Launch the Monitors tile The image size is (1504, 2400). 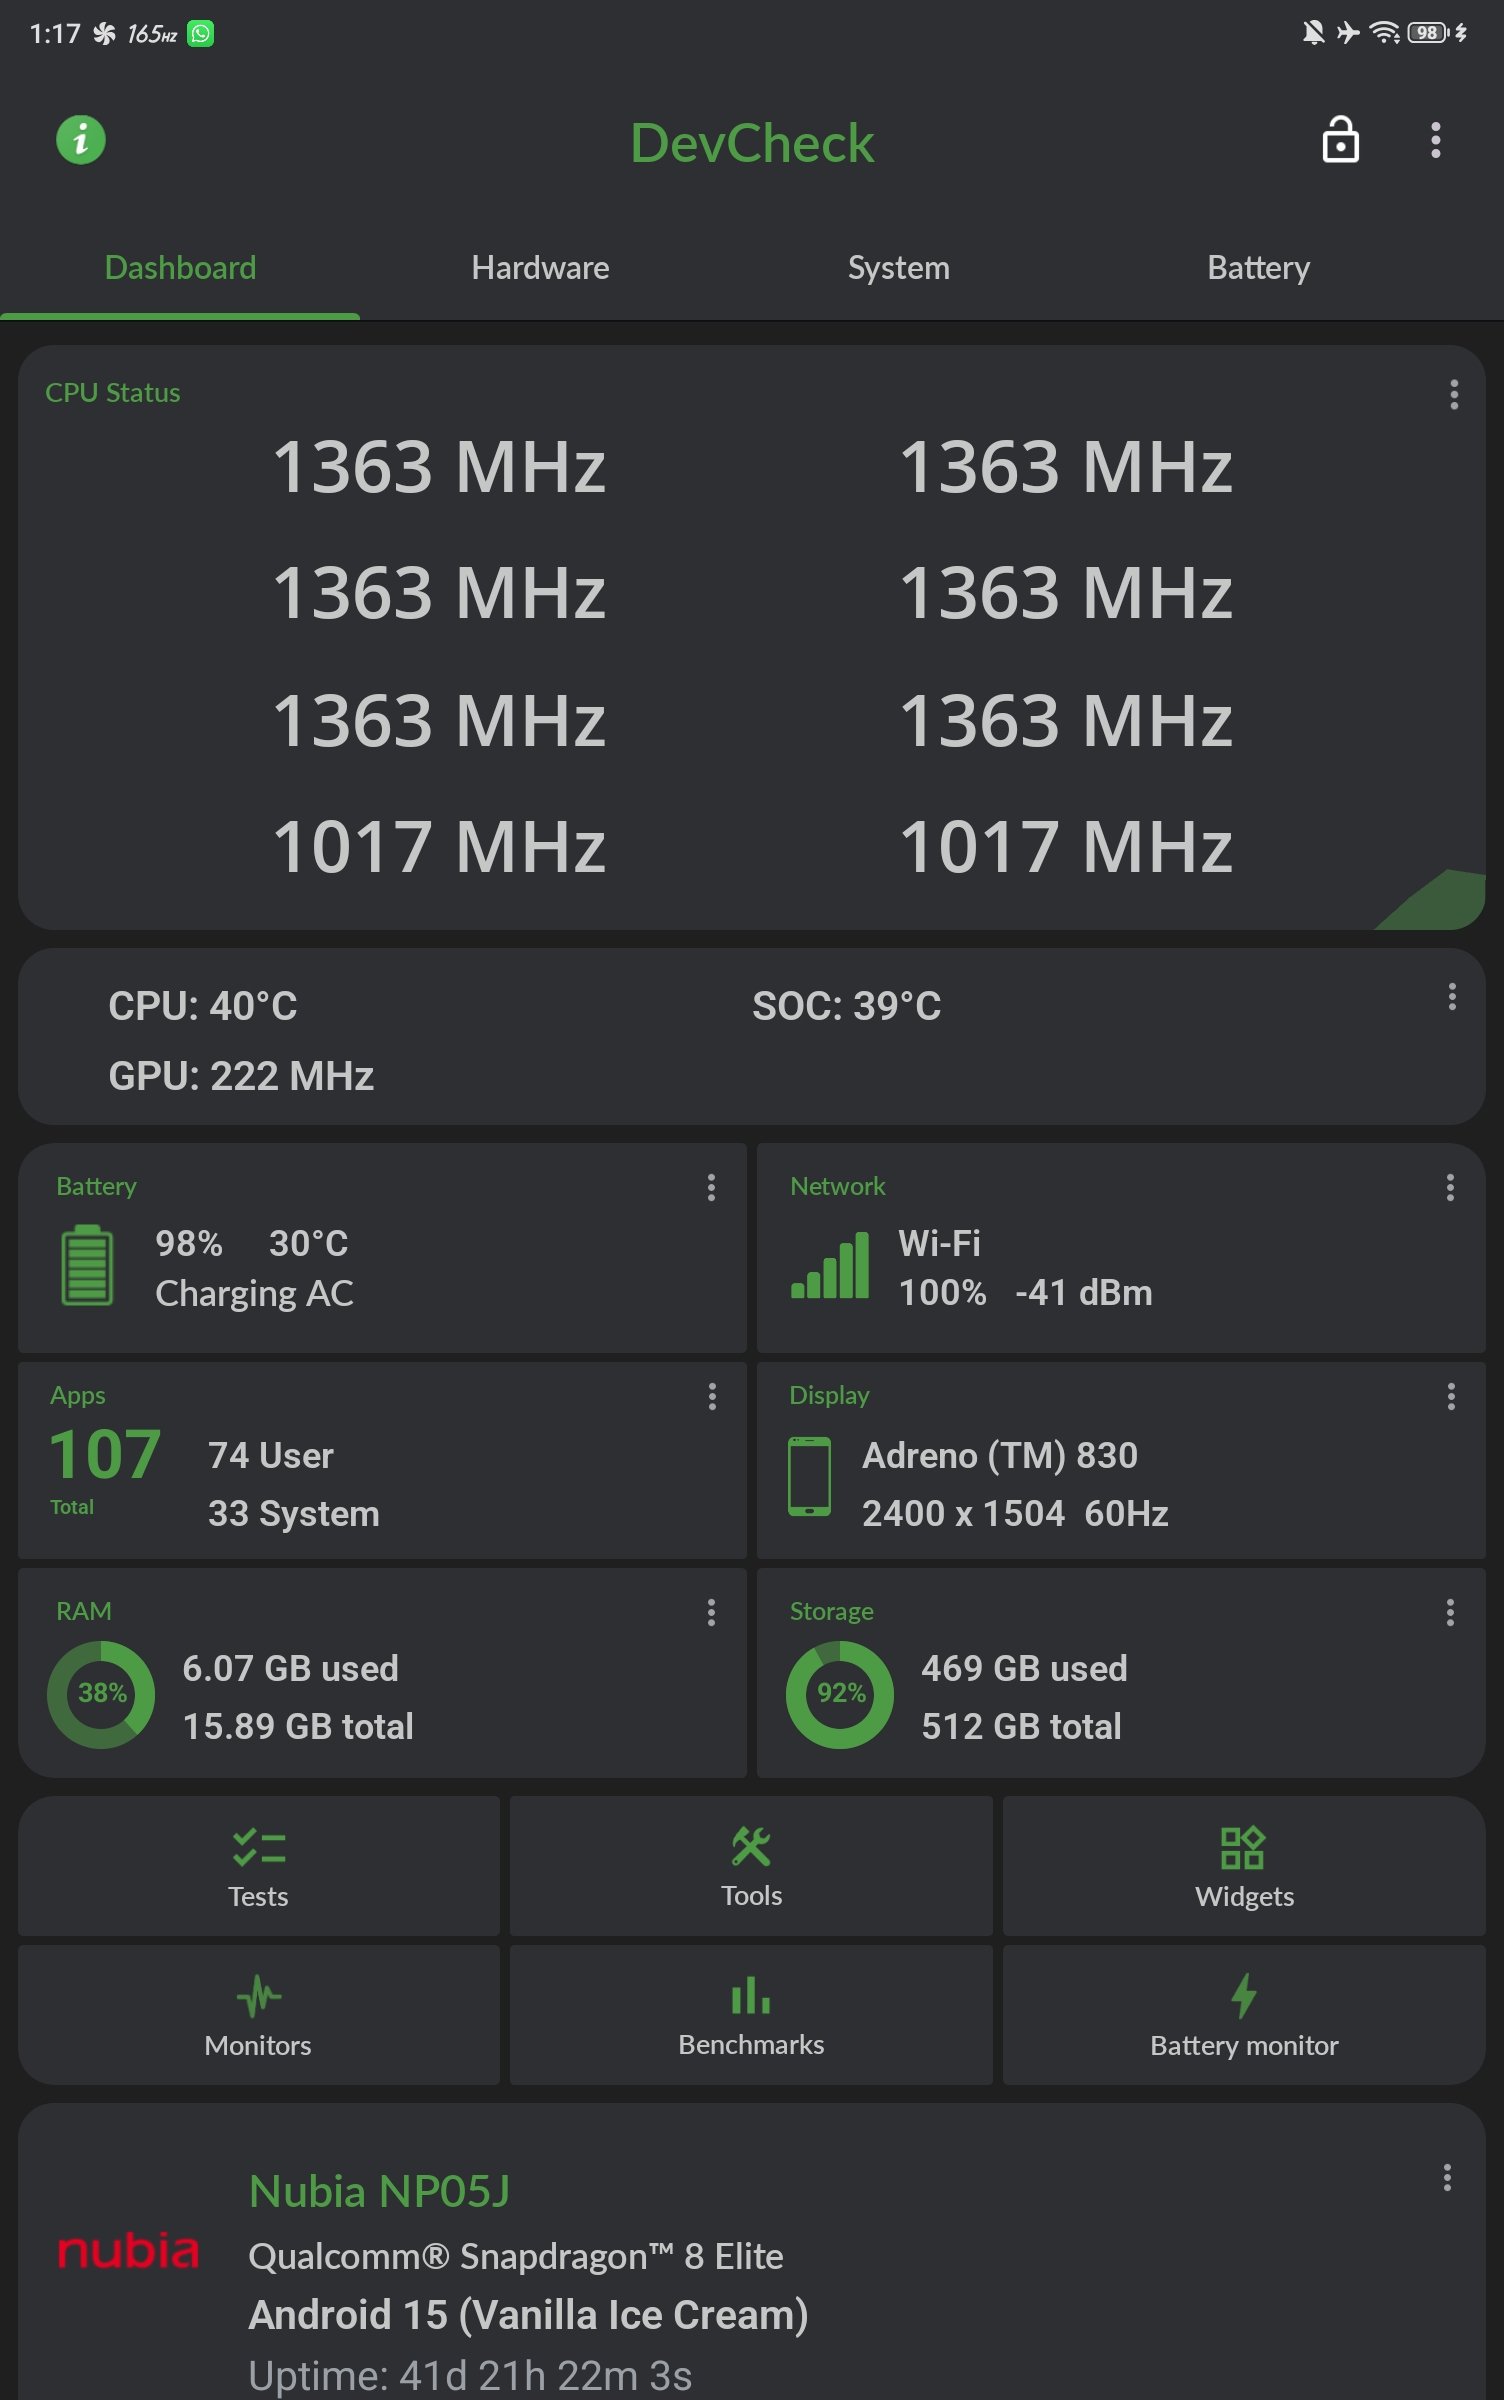[x=259, y=2015]
